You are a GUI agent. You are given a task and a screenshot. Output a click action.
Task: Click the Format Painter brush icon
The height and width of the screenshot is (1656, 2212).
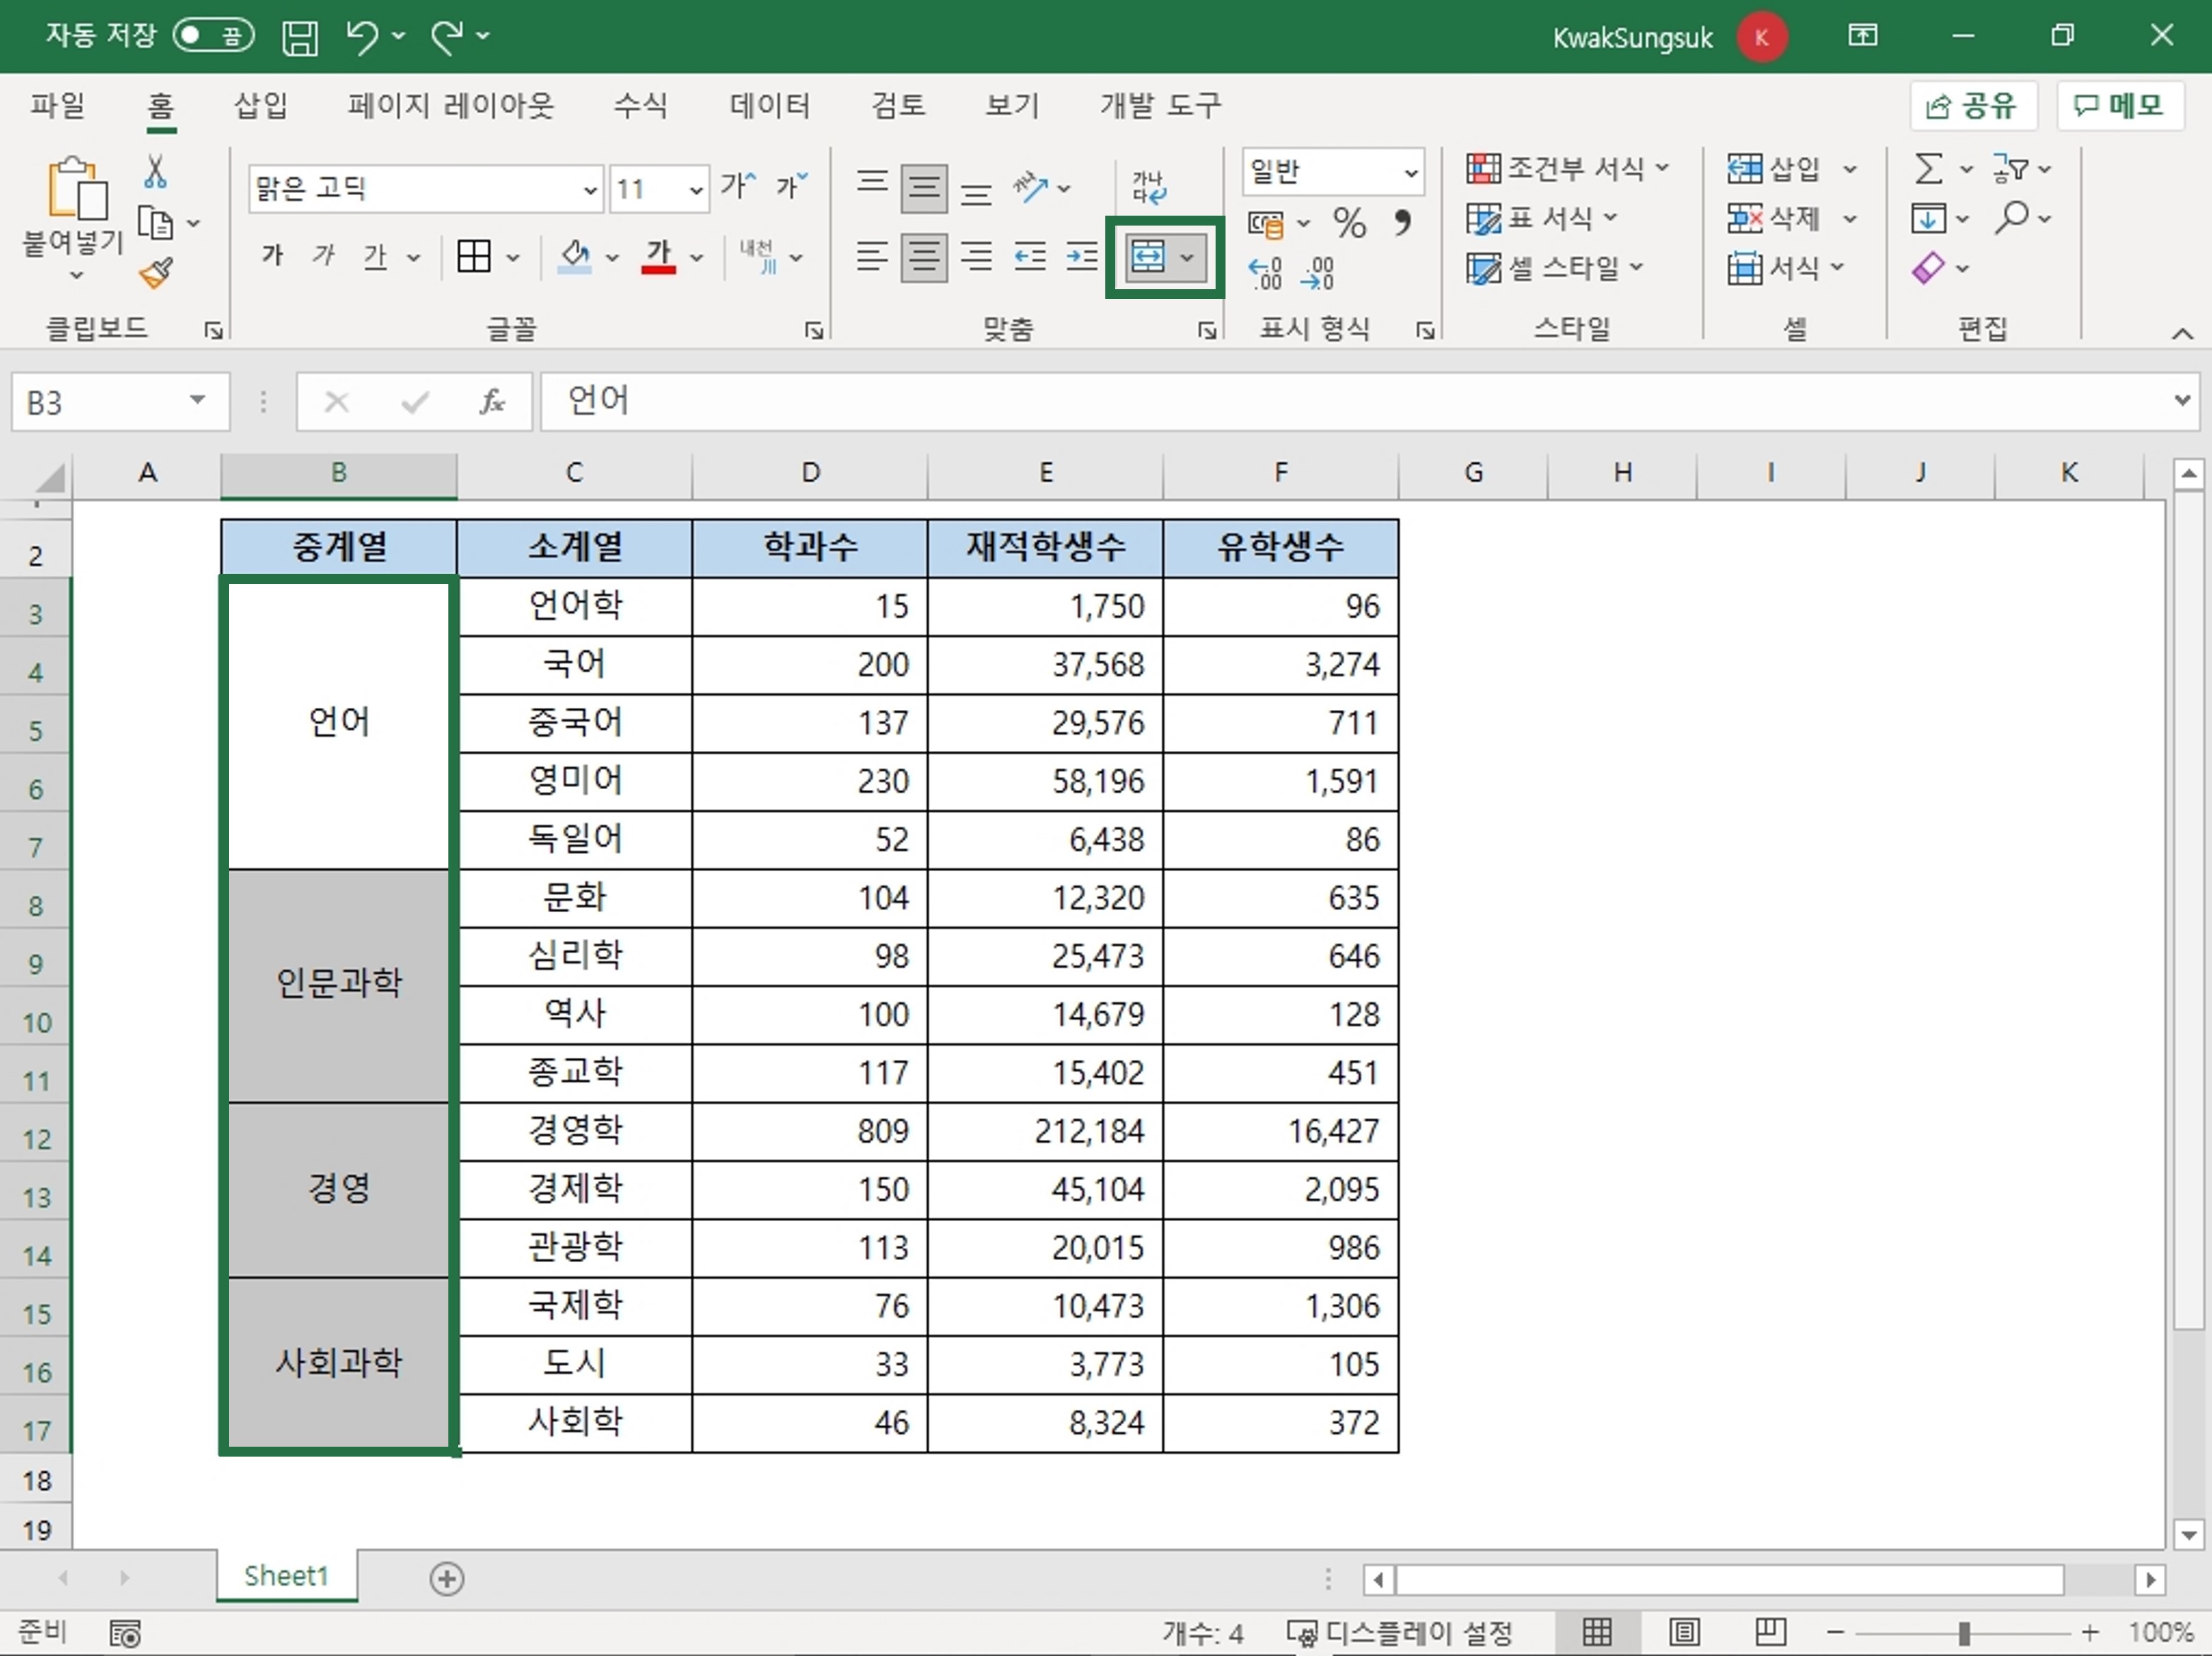click(156, 273)
